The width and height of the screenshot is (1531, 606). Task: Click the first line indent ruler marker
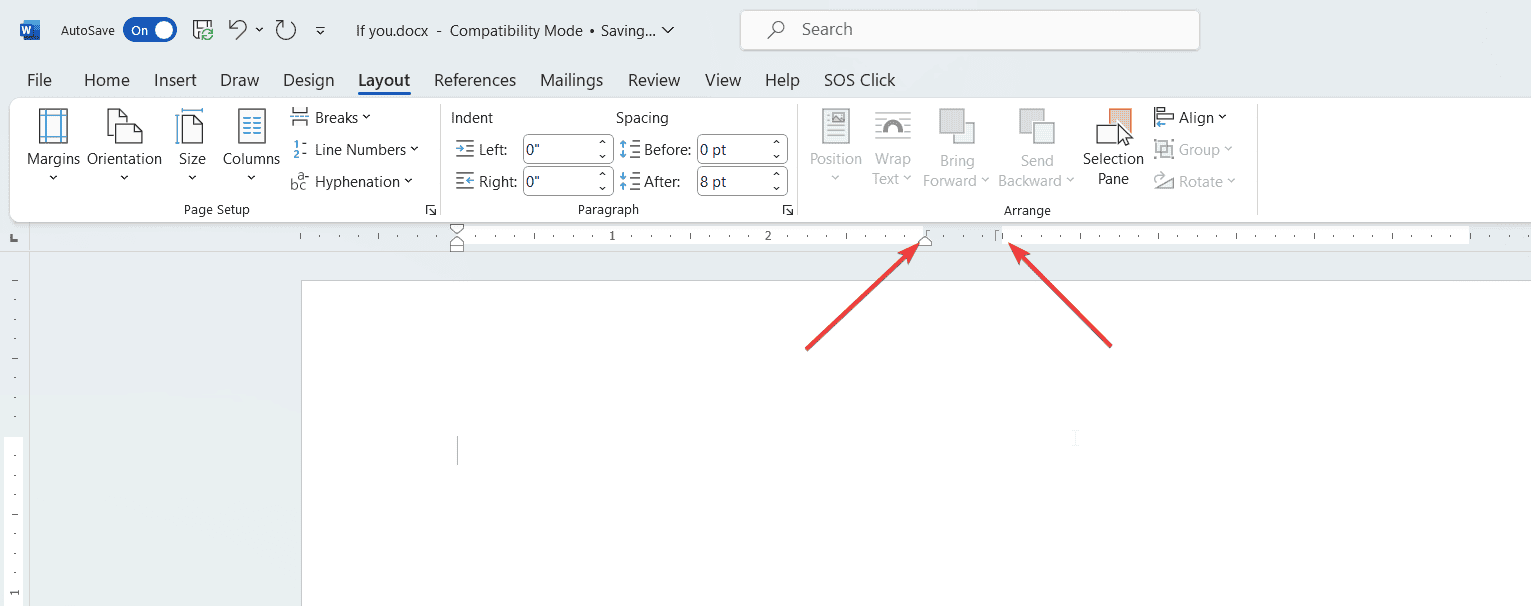click(x=457, y=230)
